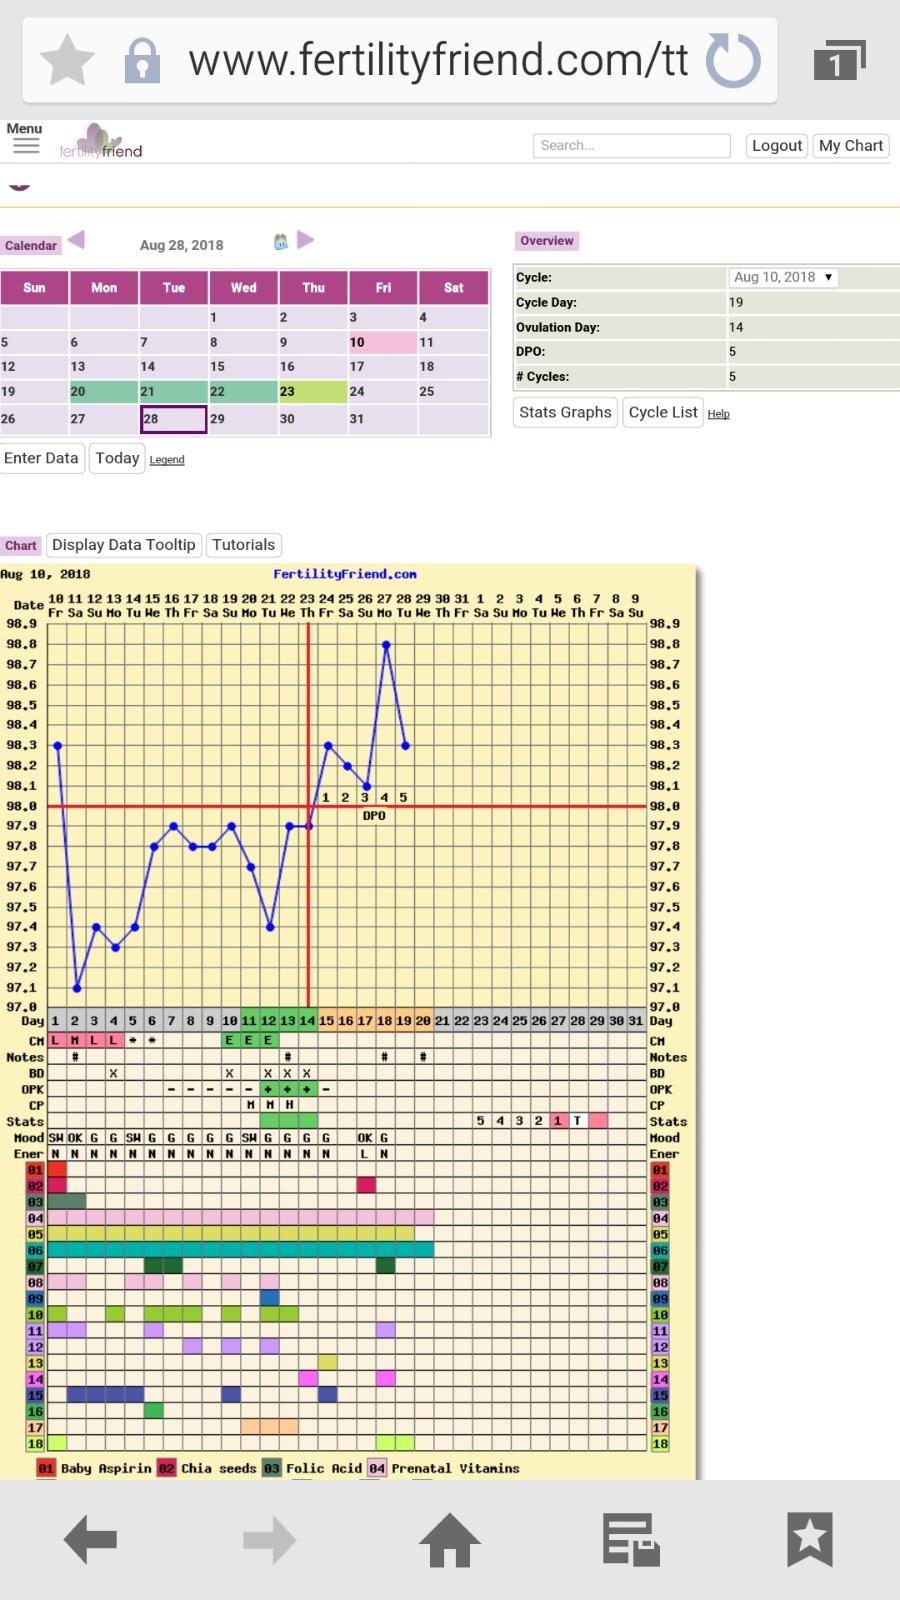Open bookmarks list icon in bottom bar
The image size is (900, 1600).
(809, 1540)
